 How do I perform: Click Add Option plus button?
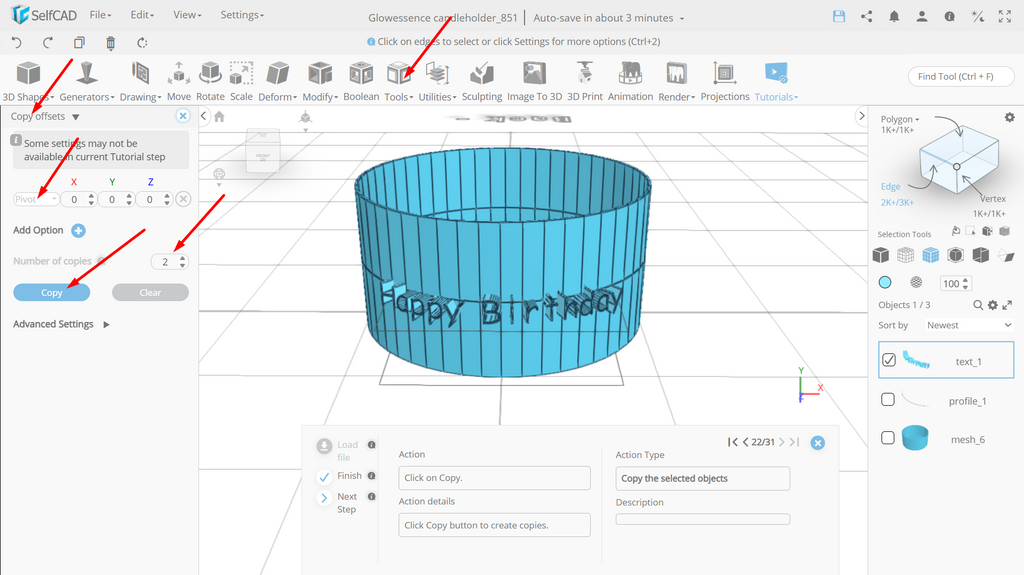tap(78, 230)
